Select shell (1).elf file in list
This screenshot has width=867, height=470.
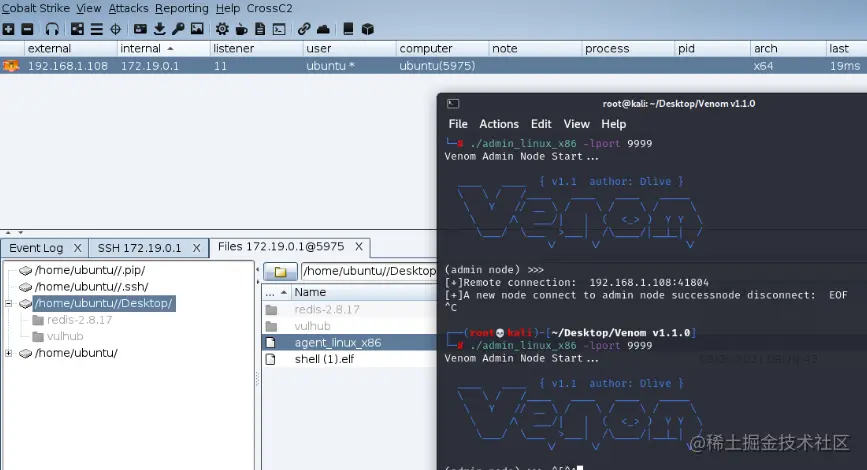[x=349, y=359]
